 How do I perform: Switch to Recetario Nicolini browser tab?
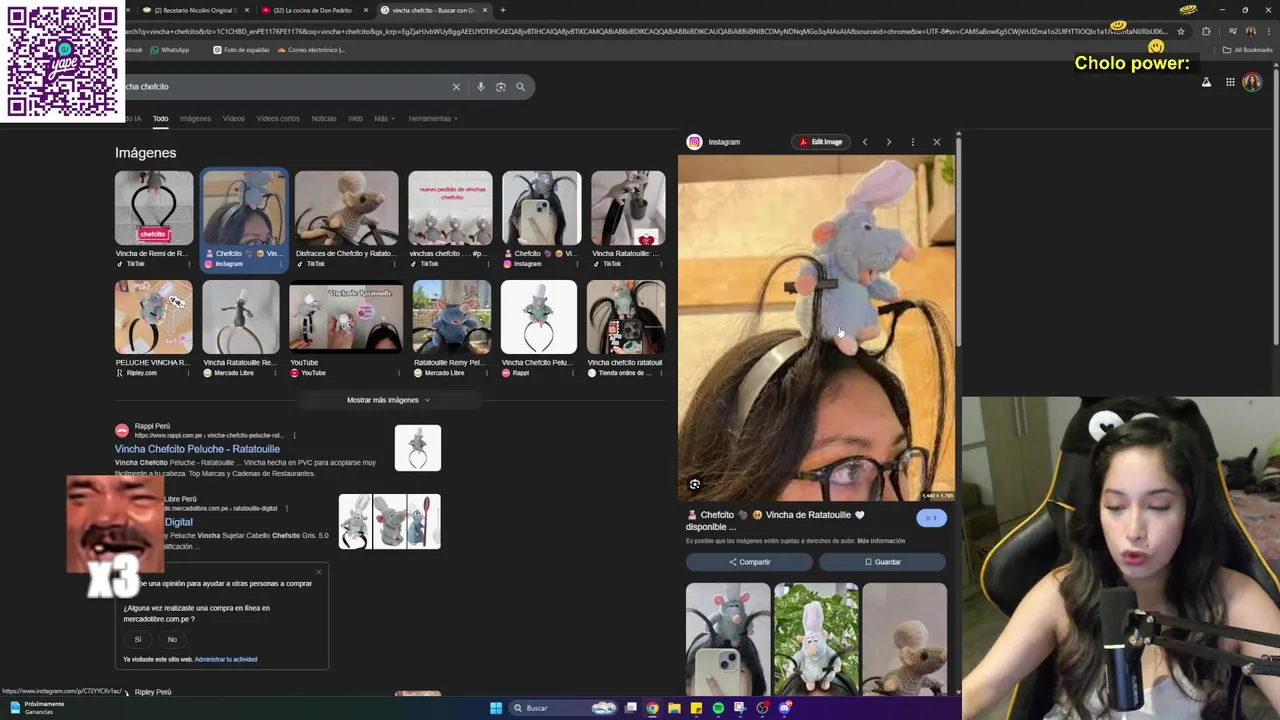195,10
